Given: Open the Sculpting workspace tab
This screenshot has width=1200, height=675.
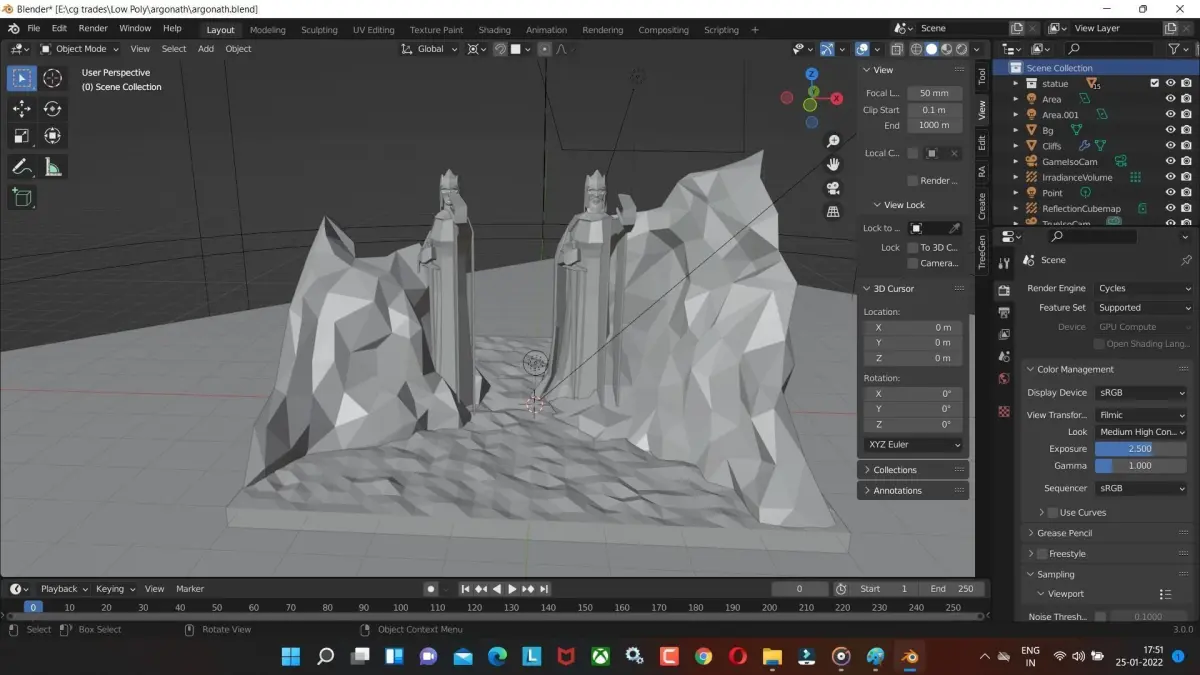Looking at the screenshot, I should [319, 30].
